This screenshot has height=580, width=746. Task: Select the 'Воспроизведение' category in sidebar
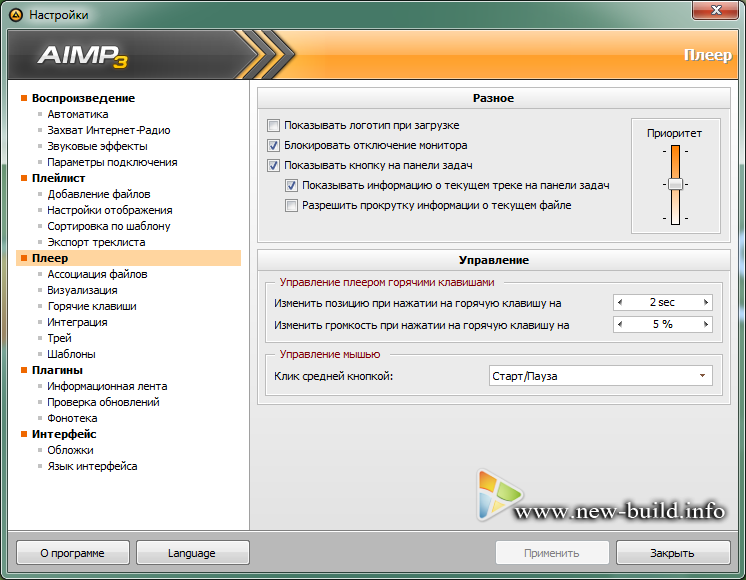tap(83, 98)
